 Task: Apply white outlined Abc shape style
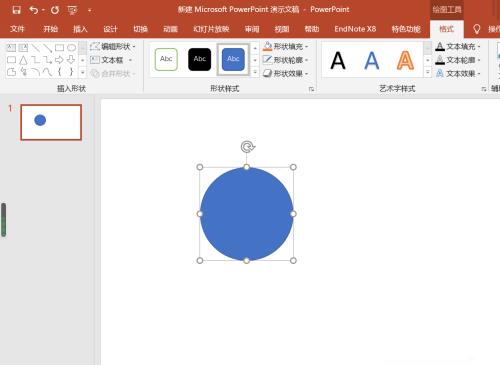166,59
